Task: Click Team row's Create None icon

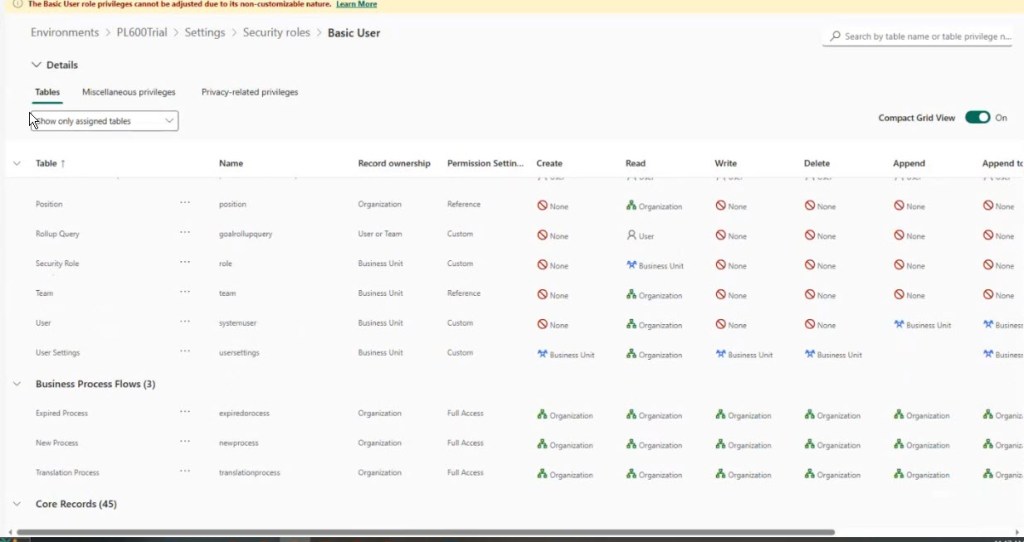Action: coord(542,295)
